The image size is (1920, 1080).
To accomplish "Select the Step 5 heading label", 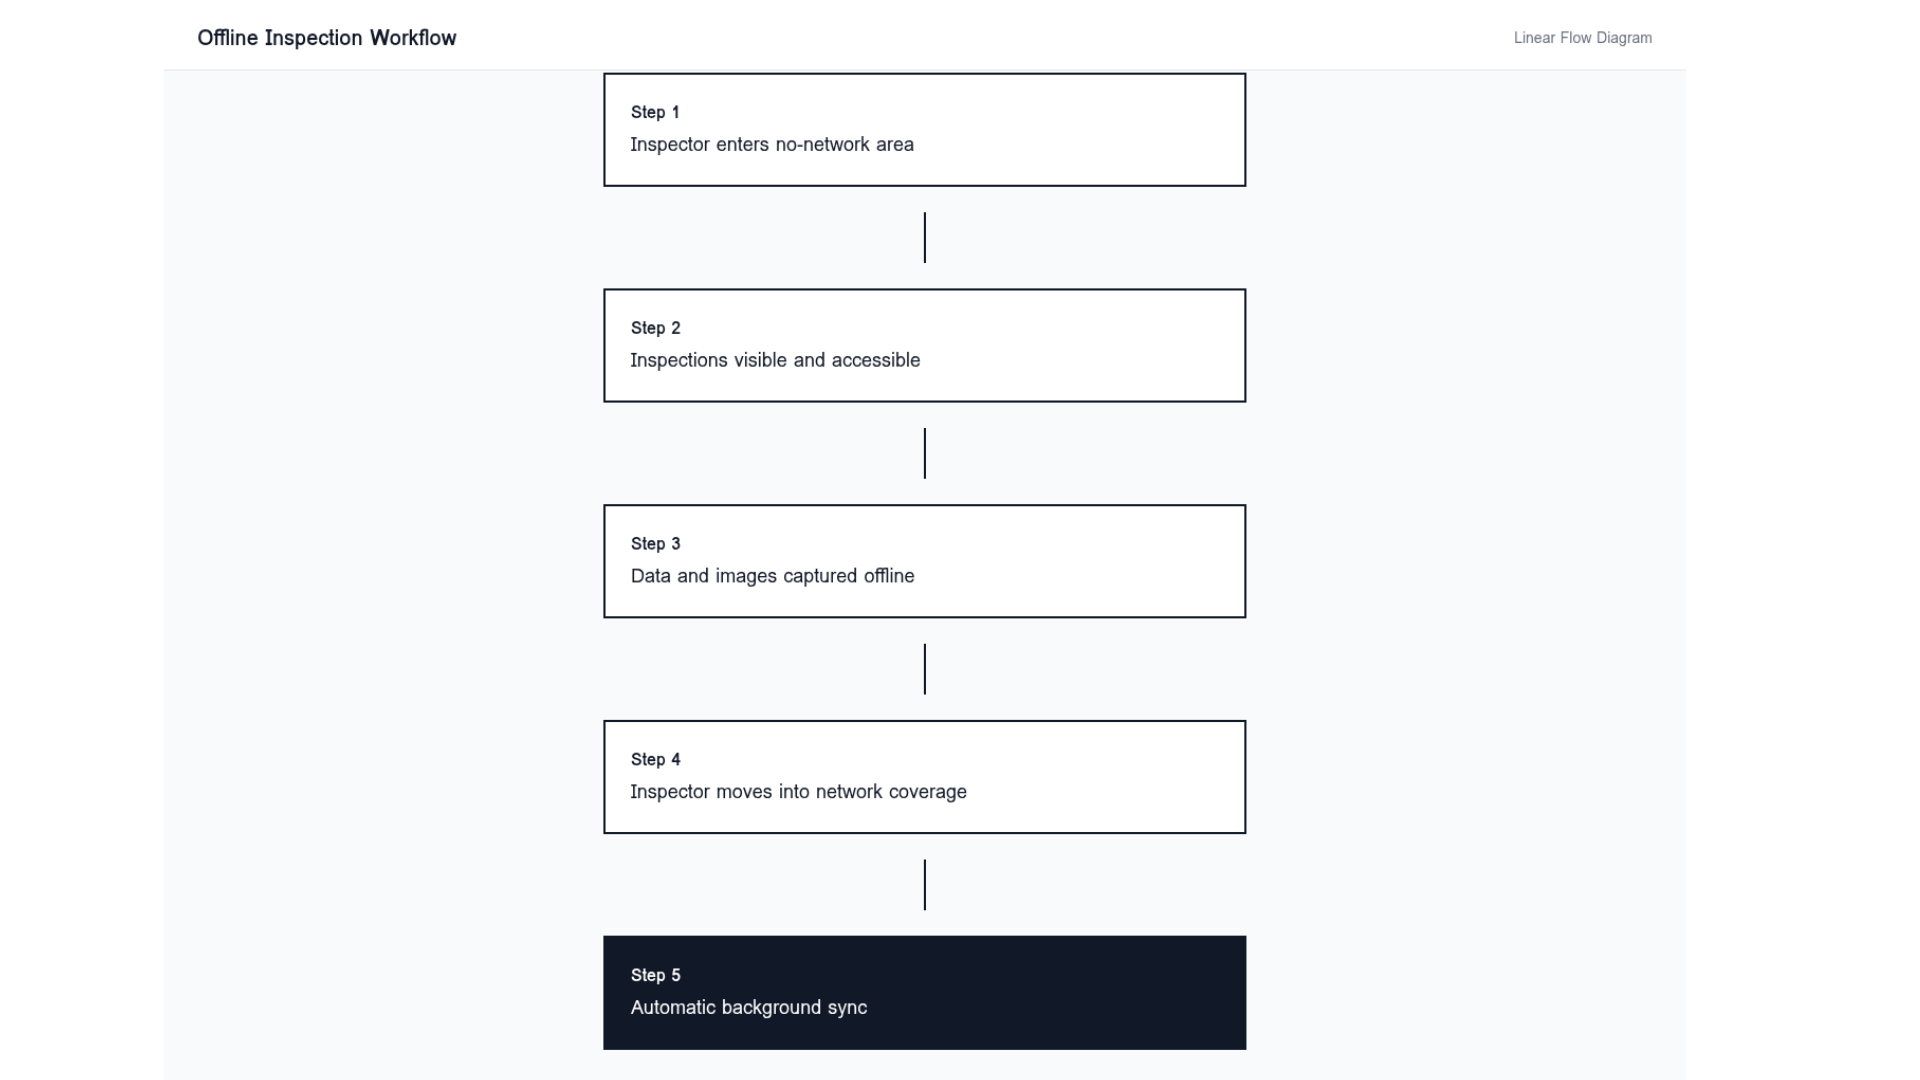I will click(x=655, y=975).
